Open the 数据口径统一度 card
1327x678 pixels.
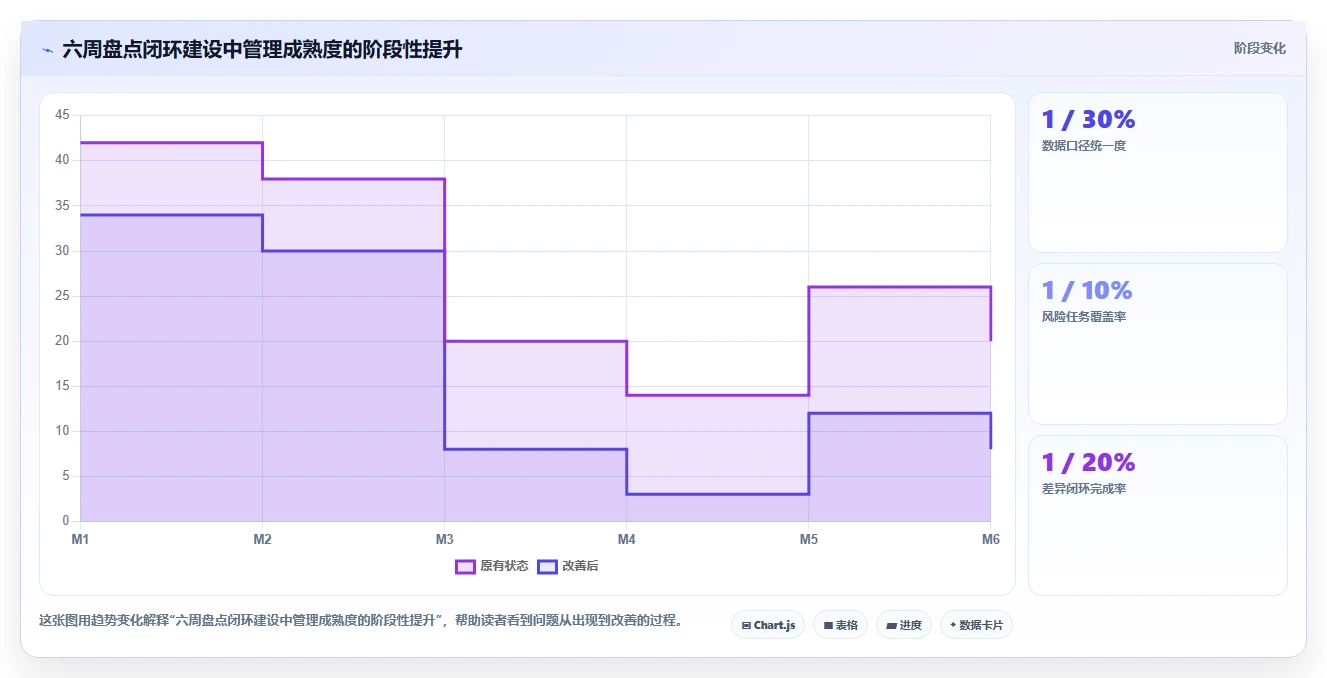(x=1157, y=172)
